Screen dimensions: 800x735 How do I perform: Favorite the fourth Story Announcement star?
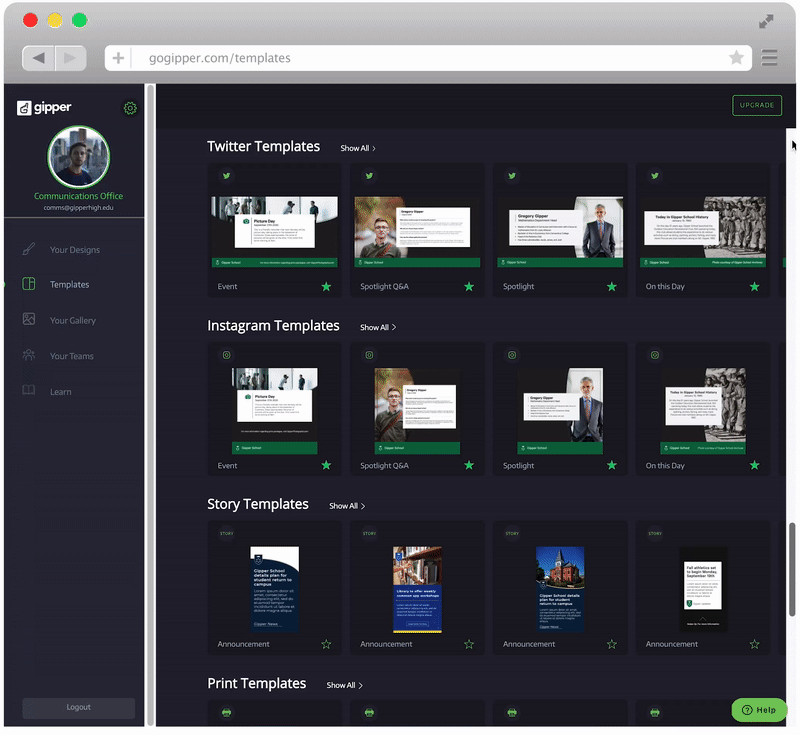pyautogui.click(x=755, y=644)
